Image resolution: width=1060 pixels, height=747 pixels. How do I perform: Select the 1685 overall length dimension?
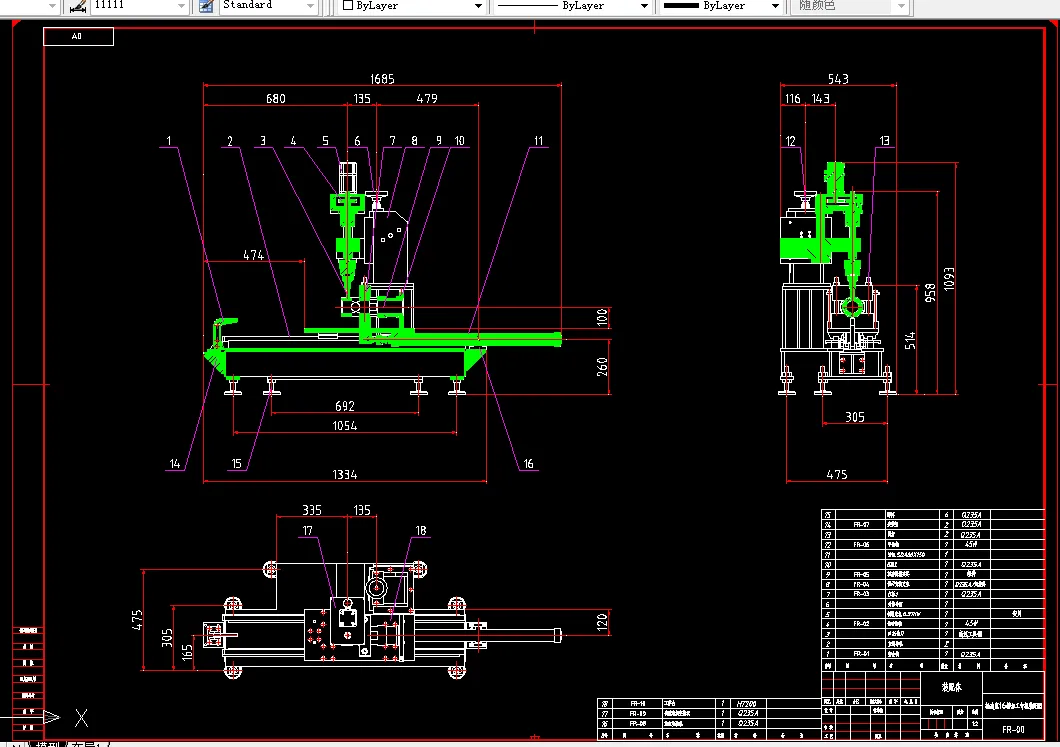[382, 79]
